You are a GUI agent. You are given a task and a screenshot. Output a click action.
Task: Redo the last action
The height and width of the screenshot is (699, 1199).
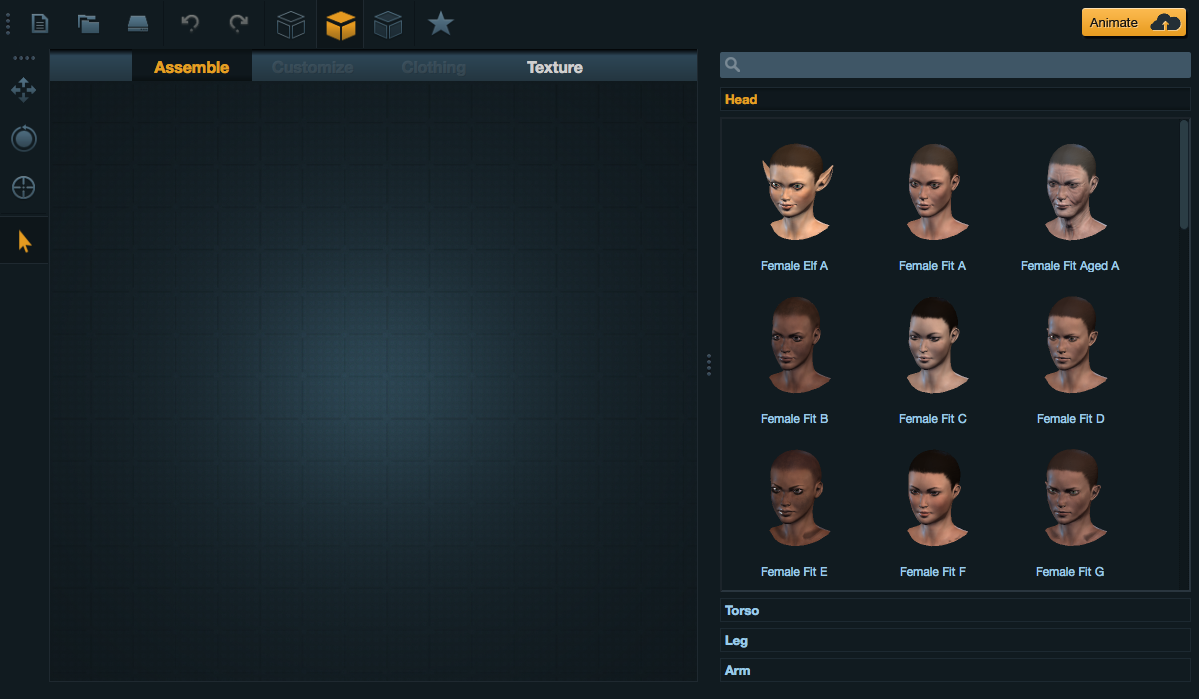click(239, 23)
